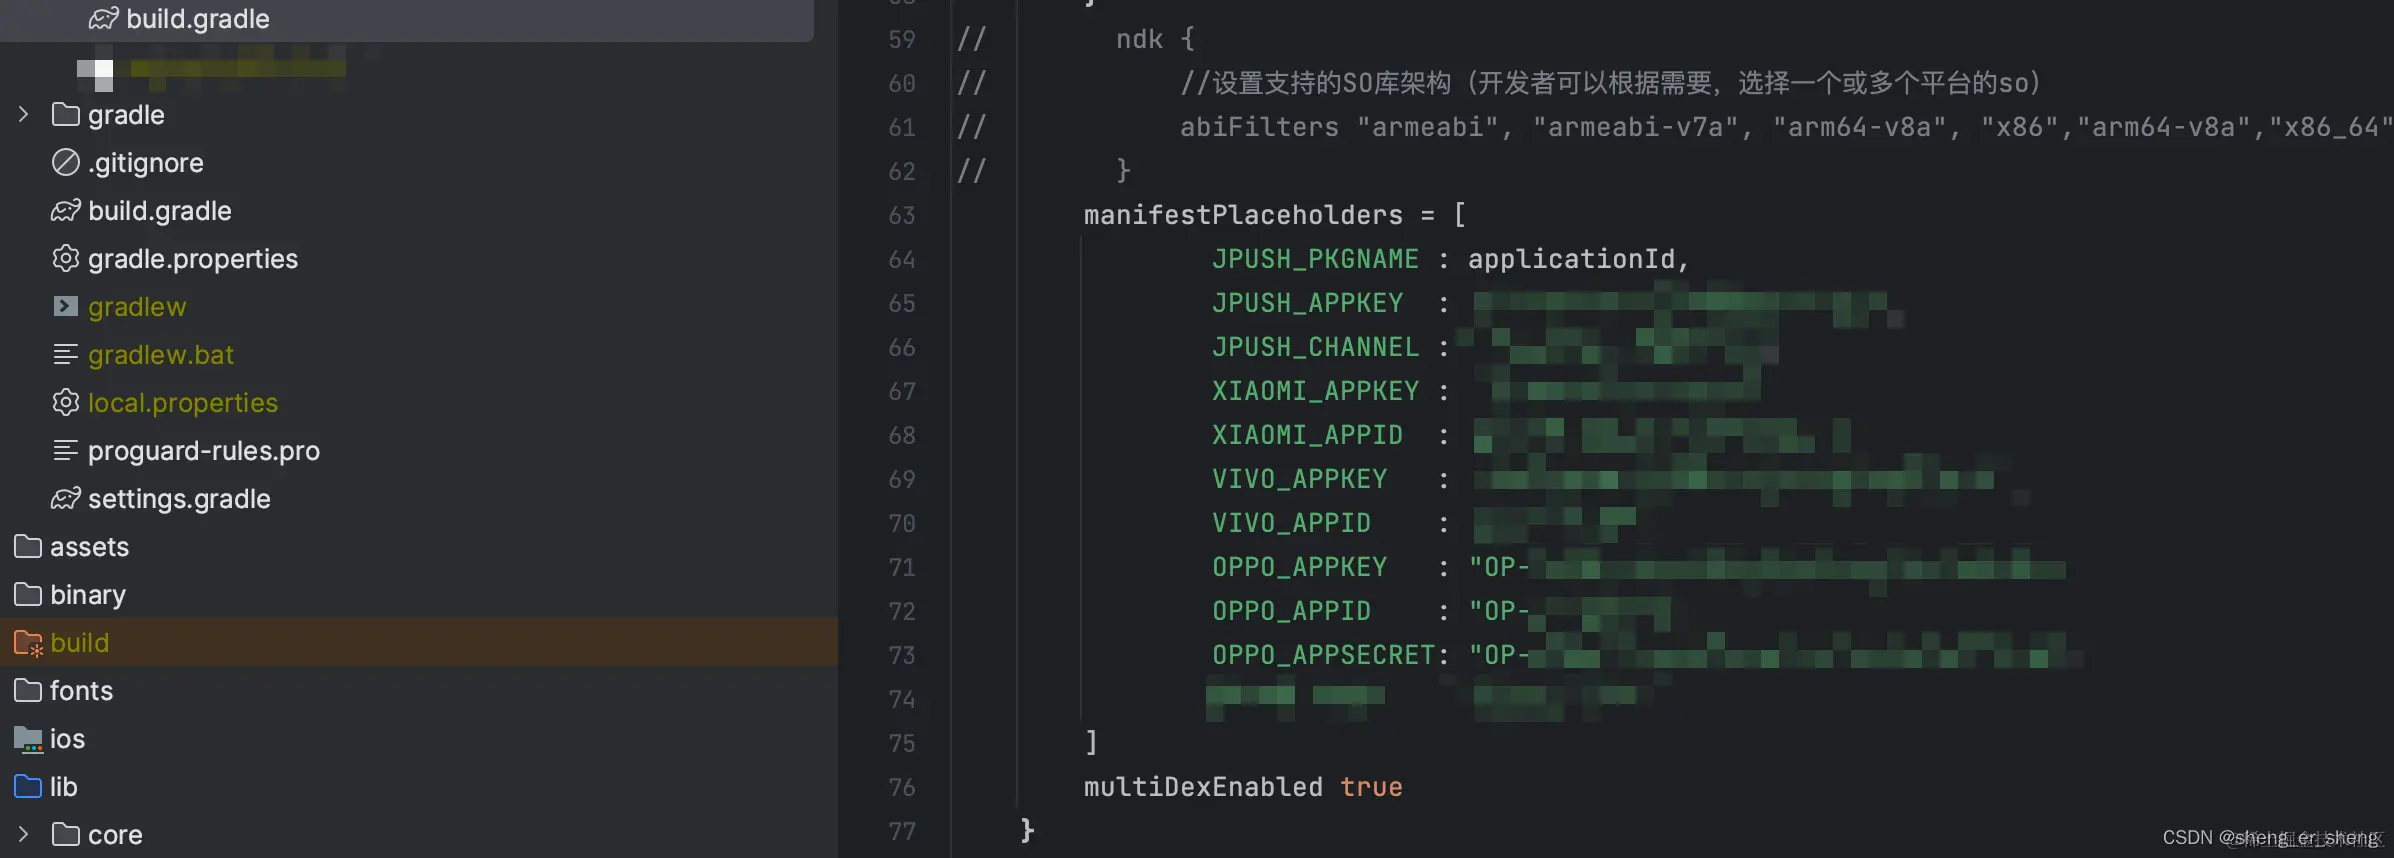This screenshot has width=2394, height=858.
Task: Expand the core folder chevron
Action: pyautogui.click(x=24, y=834)
